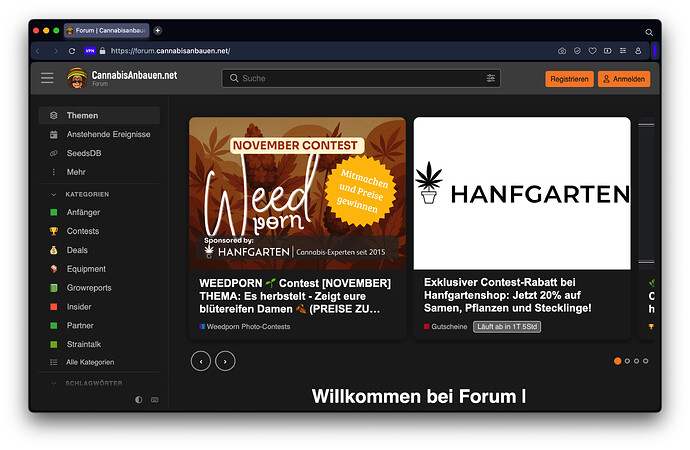Image resolution: width=690 pixels, height=450 pixels.
Task: Expand the Schlagwörter sidebar section
Action: (x=54, y=383)
